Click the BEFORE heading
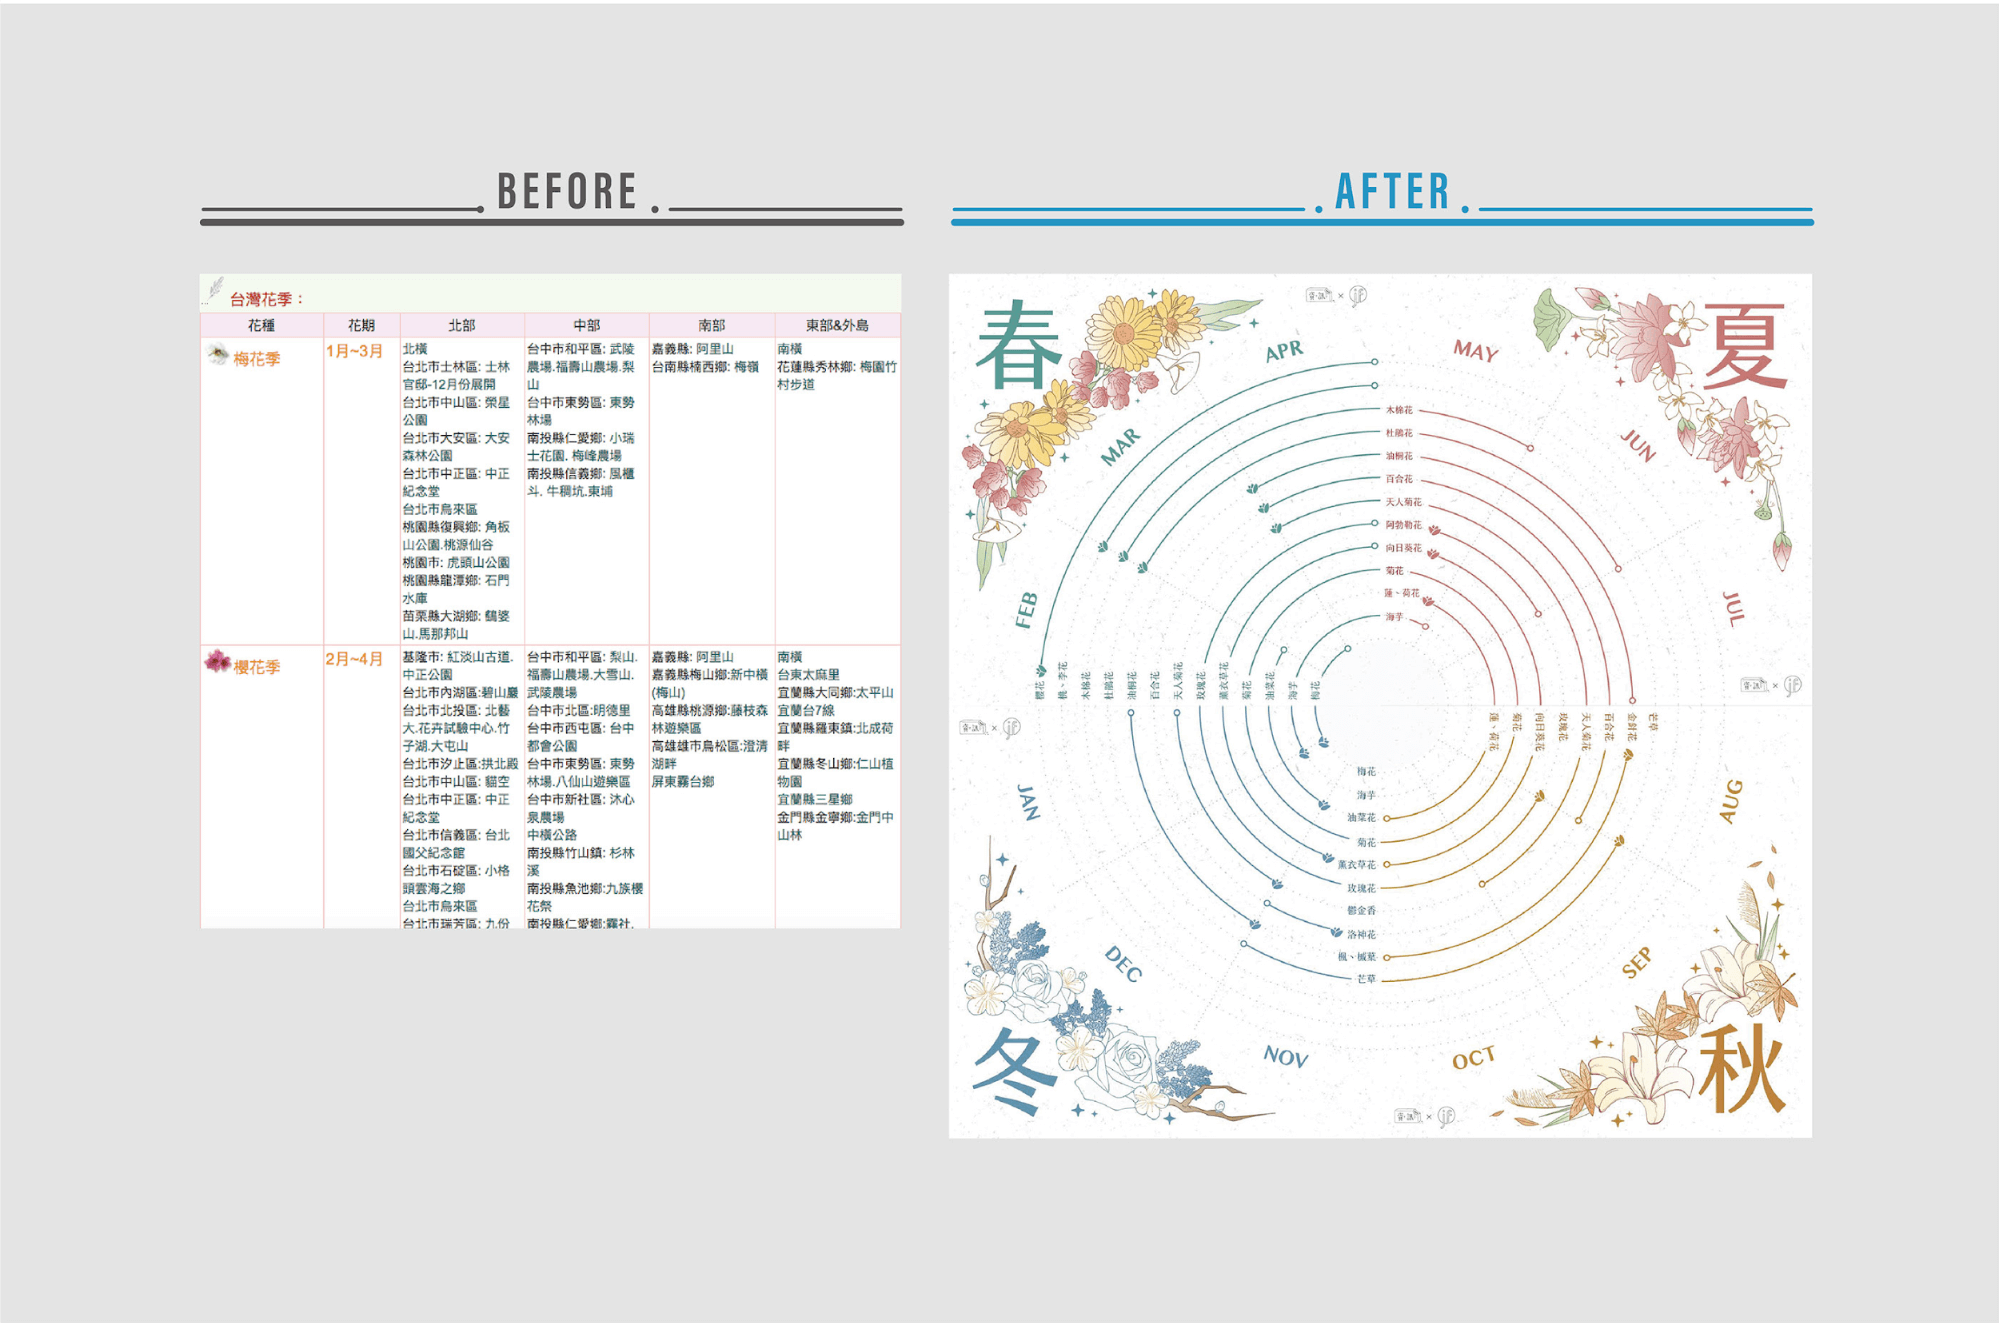This screenshot has width=1999, height=1323. click(x=567, y=192)
